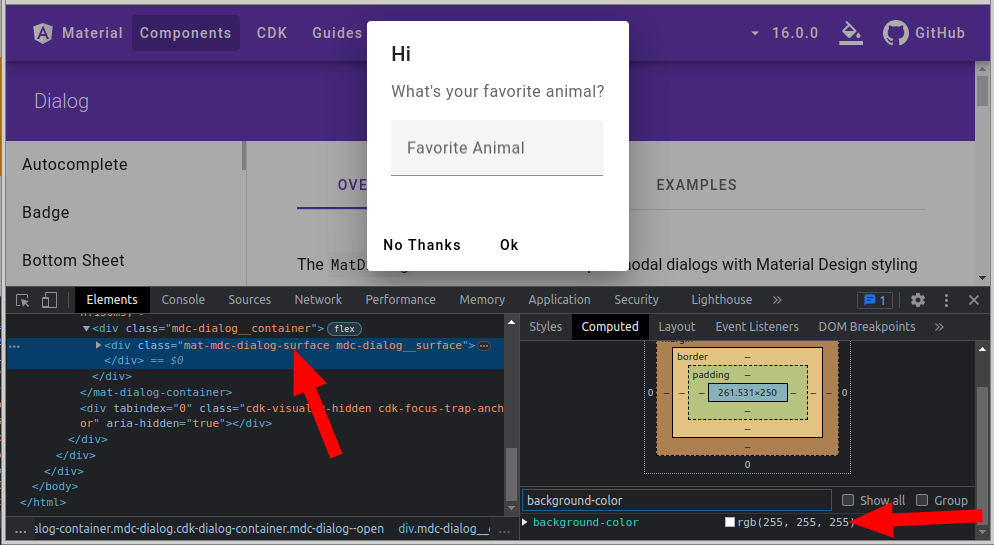Screen dimensions: 994x545
Task: Switch to the Layout sidebar tab
Action: [676, 327]
